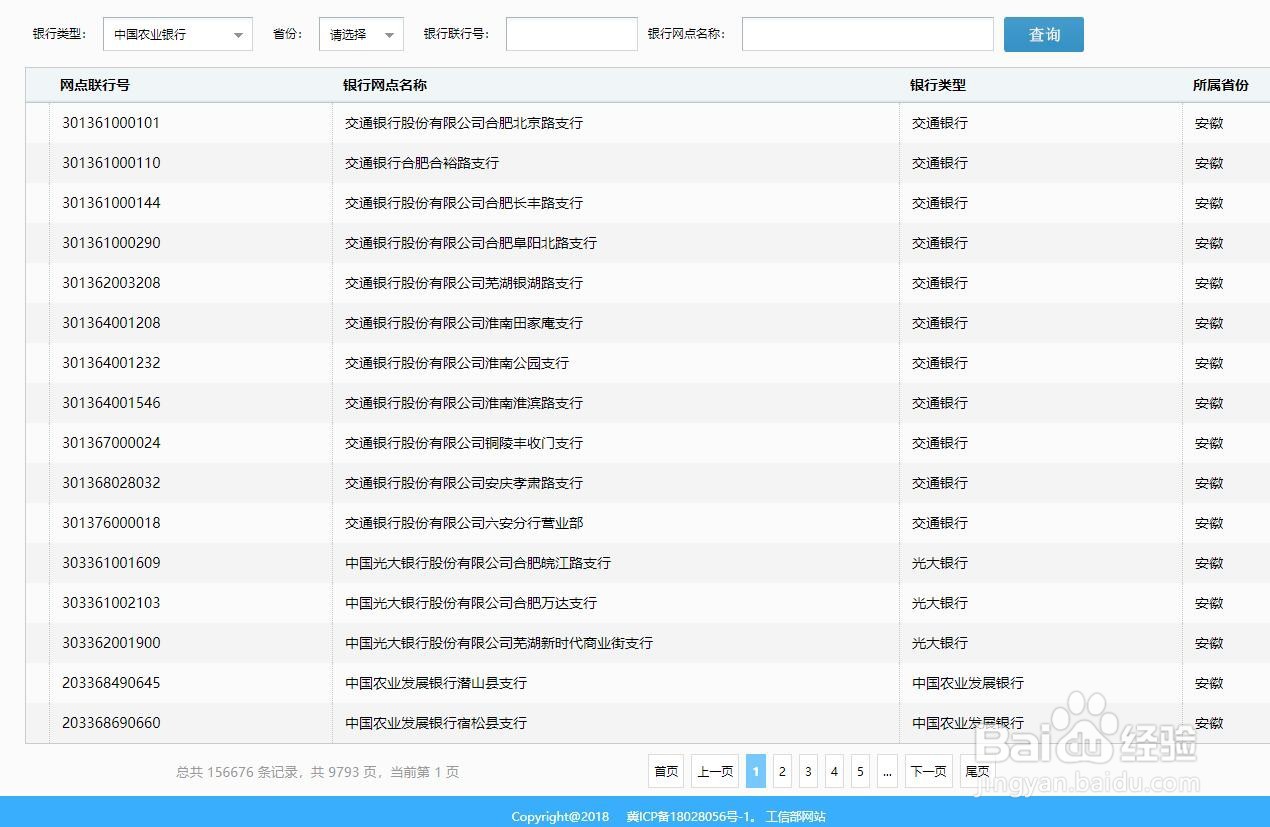Jump to the 尾页 last page

[x=977, y=771]
